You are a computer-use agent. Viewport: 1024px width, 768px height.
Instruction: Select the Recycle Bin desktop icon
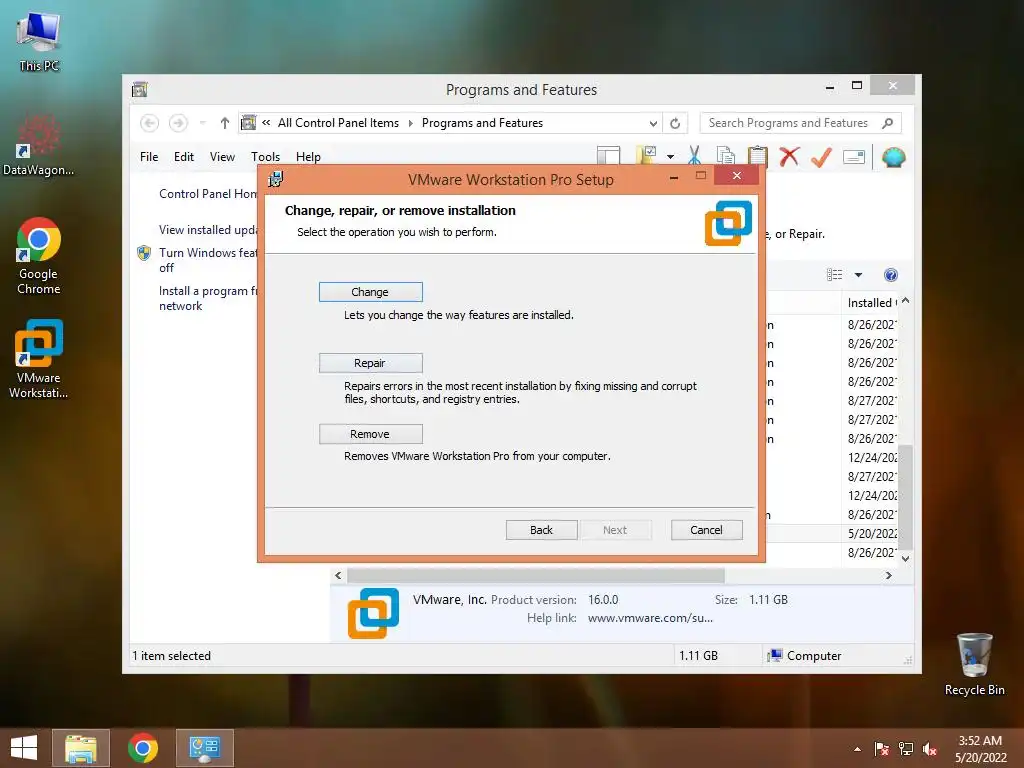click(974, 664)
